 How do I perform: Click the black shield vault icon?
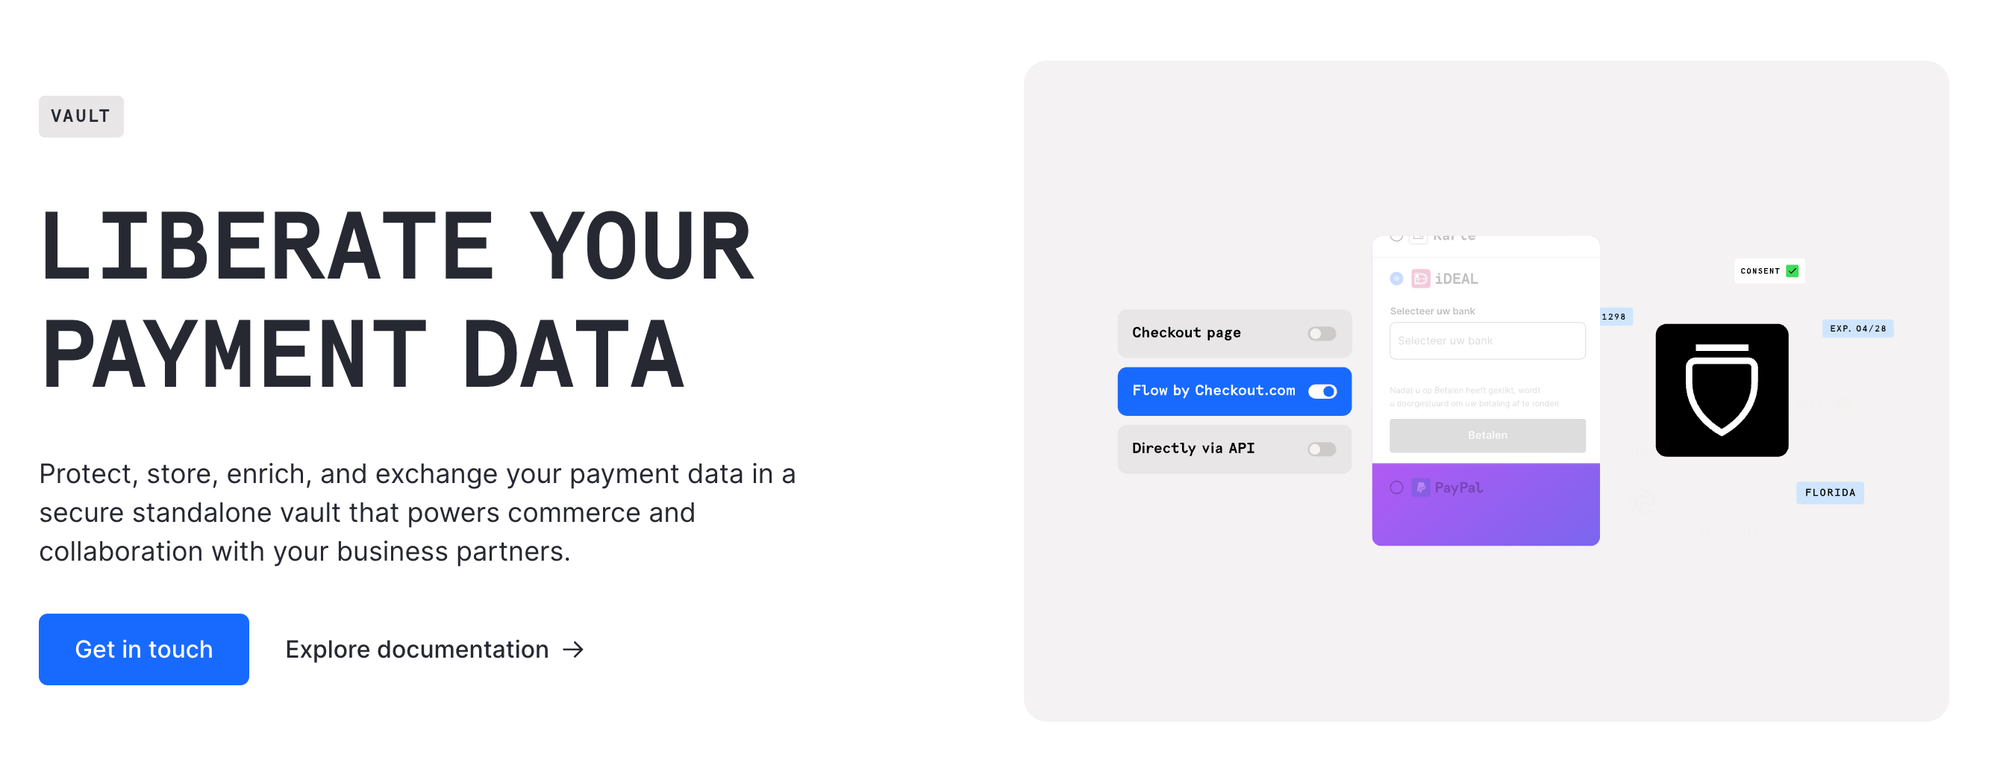[x=1721, y=390]
